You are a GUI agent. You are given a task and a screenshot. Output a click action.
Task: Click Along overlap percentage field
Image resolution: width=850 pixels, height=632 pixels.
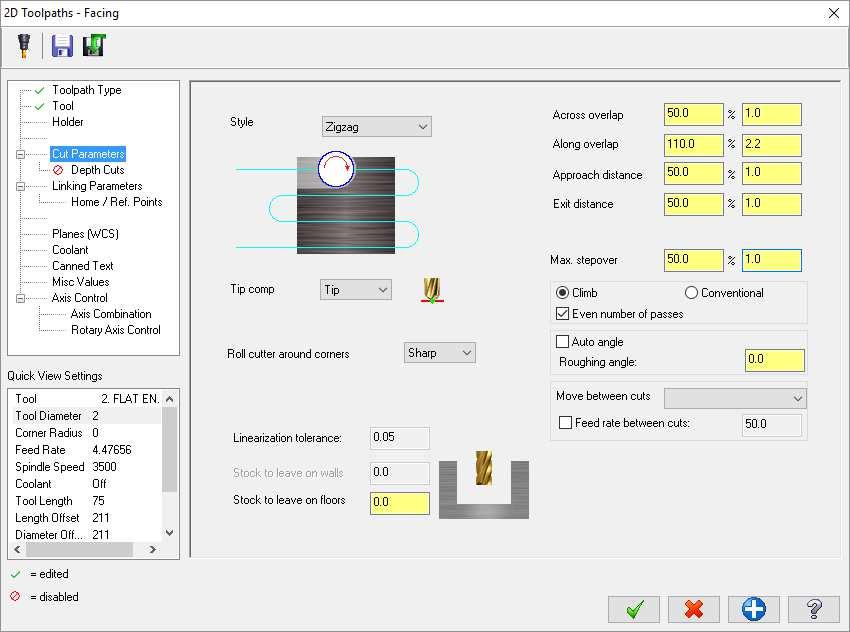click(x=693, y=145)
